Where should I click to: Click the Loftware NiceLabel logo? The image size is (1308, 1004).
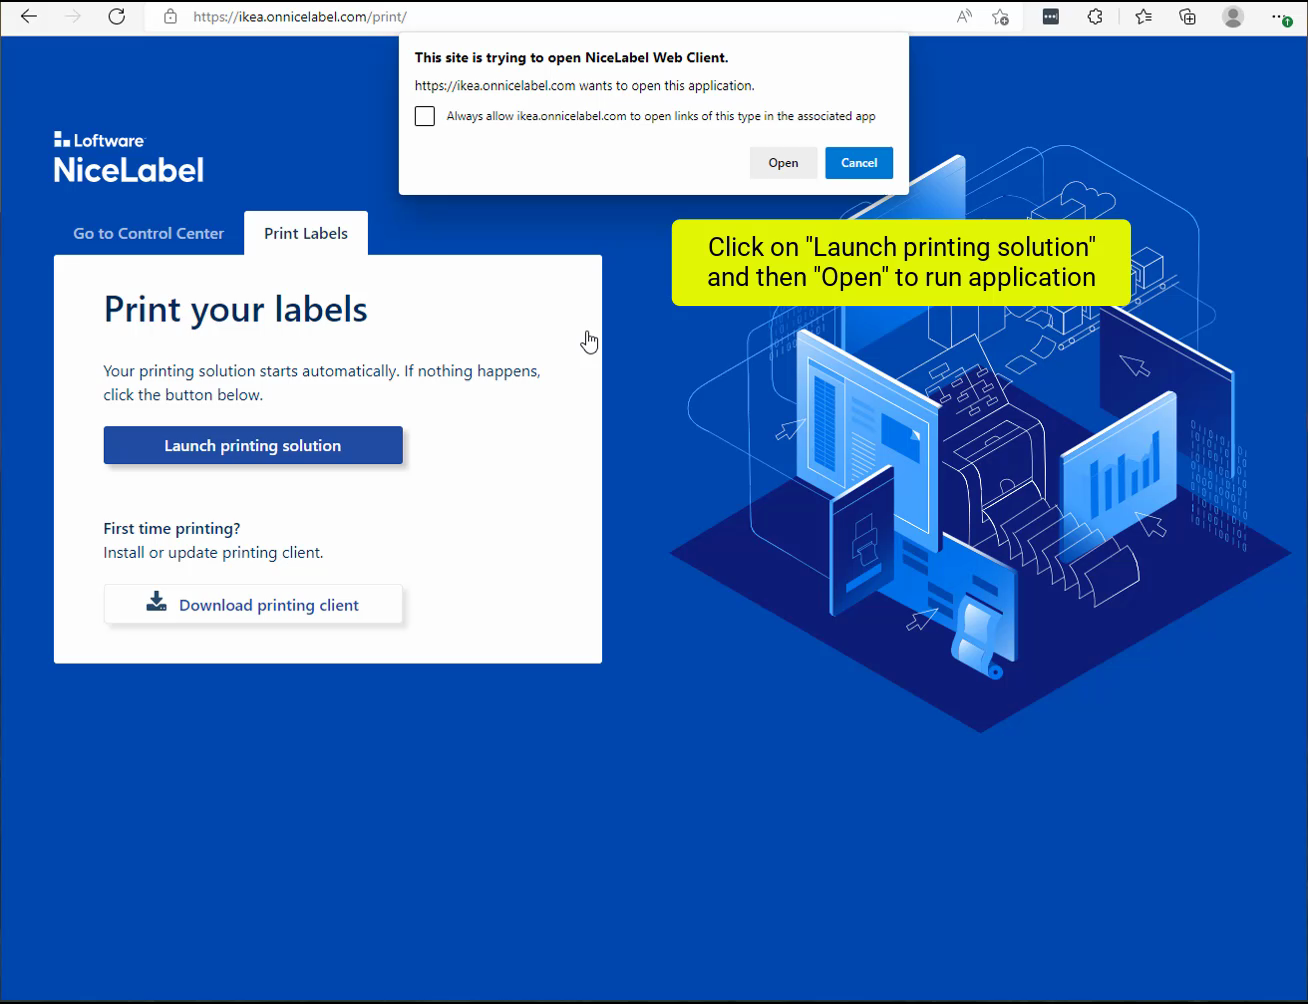coord(129,157)
